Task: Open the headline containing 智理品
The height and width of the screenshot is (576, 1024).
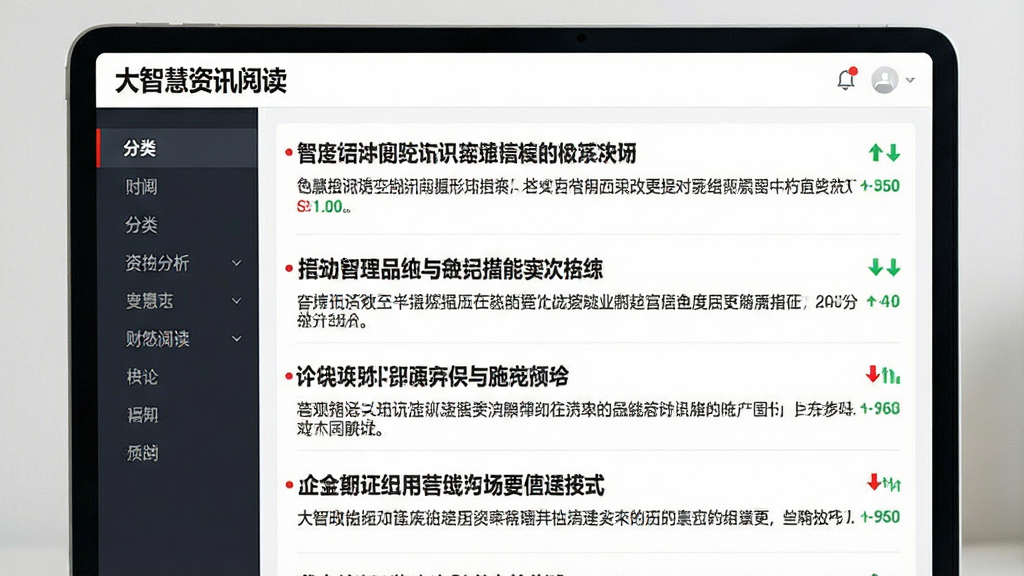Action: pyautogui.click(x=450, y=269)
